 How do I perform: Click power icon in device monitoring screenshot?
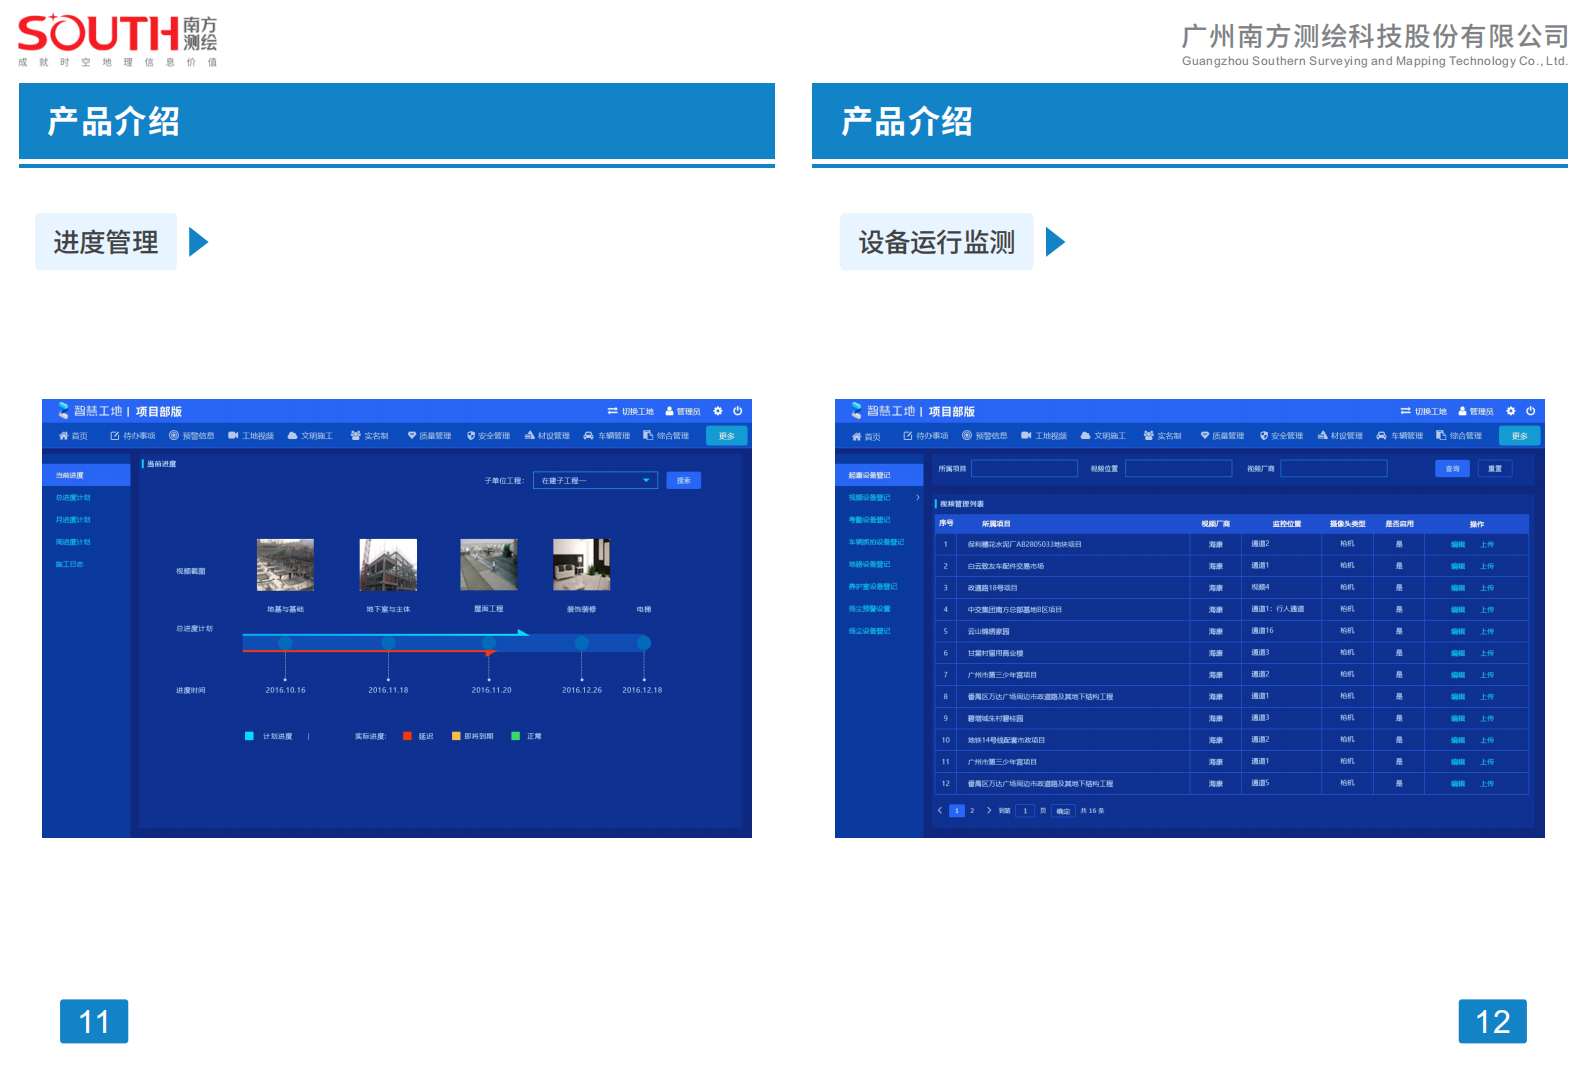click(x=1531, y=411)
